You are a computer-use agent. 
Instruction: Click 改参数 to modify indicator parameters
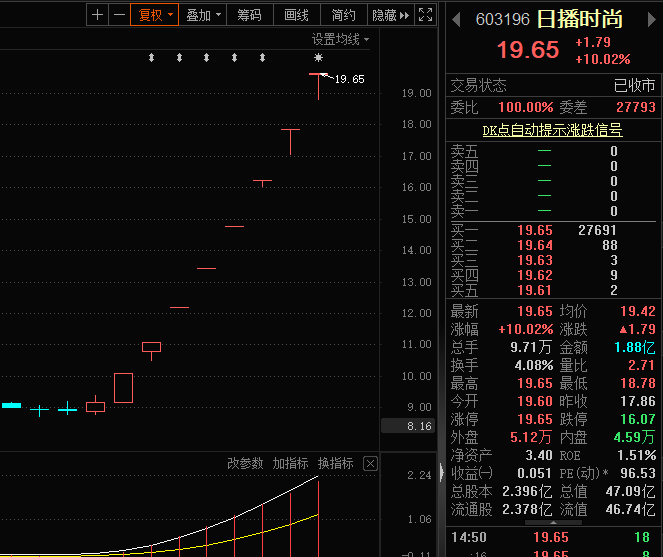point(245,463)
